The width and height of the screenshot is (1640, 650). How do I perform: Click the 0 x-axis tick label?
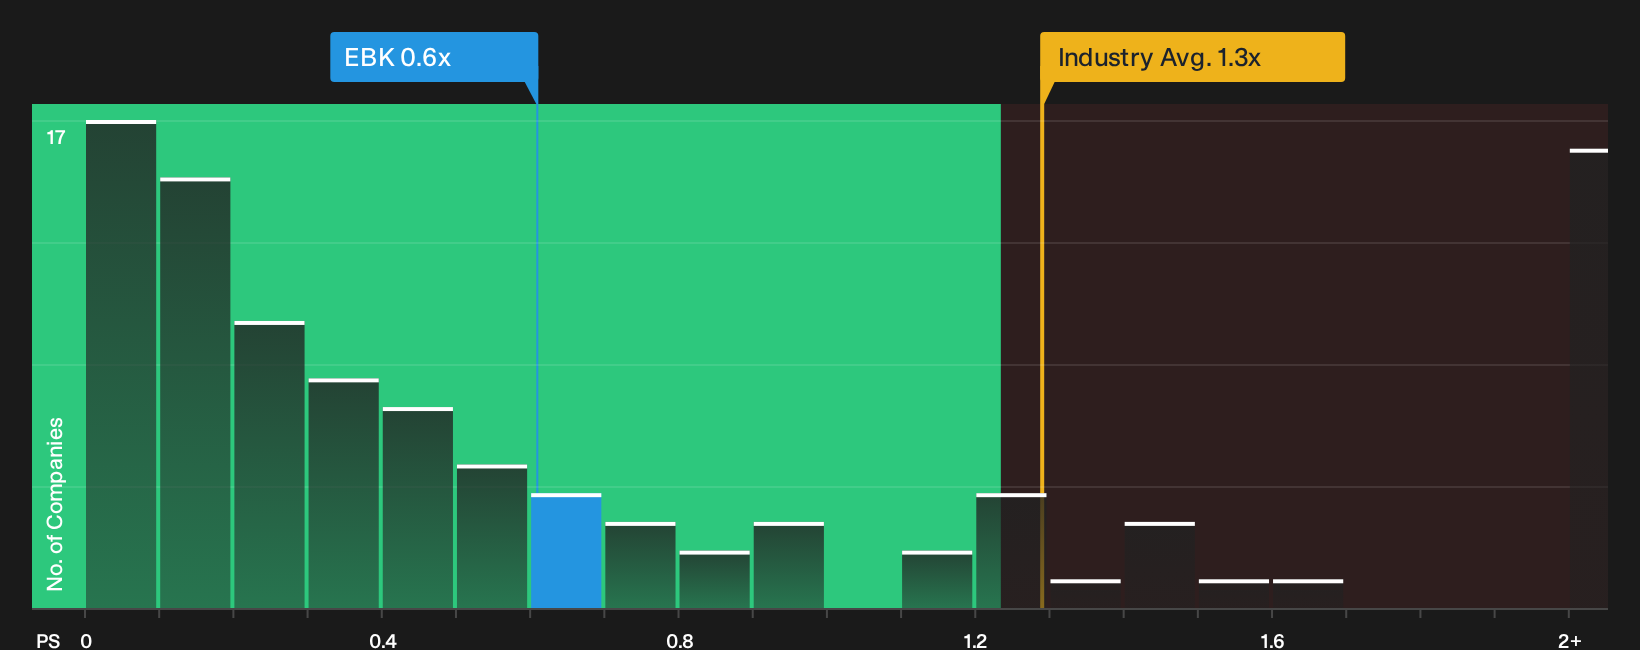click(x=86, y=641)
